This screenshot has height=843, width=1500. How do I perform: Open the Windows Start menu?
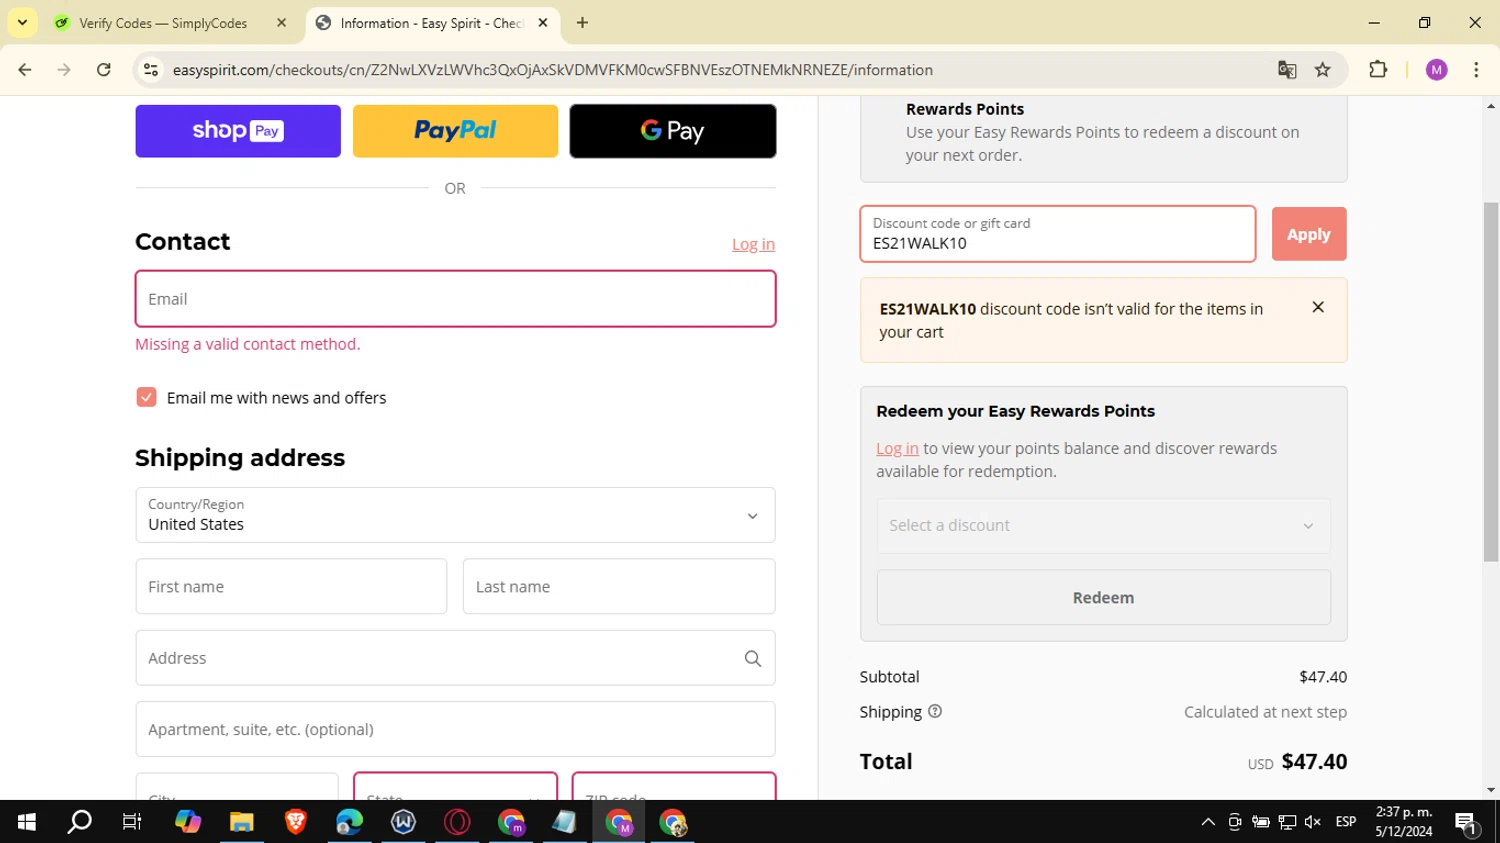coord(27,822)
